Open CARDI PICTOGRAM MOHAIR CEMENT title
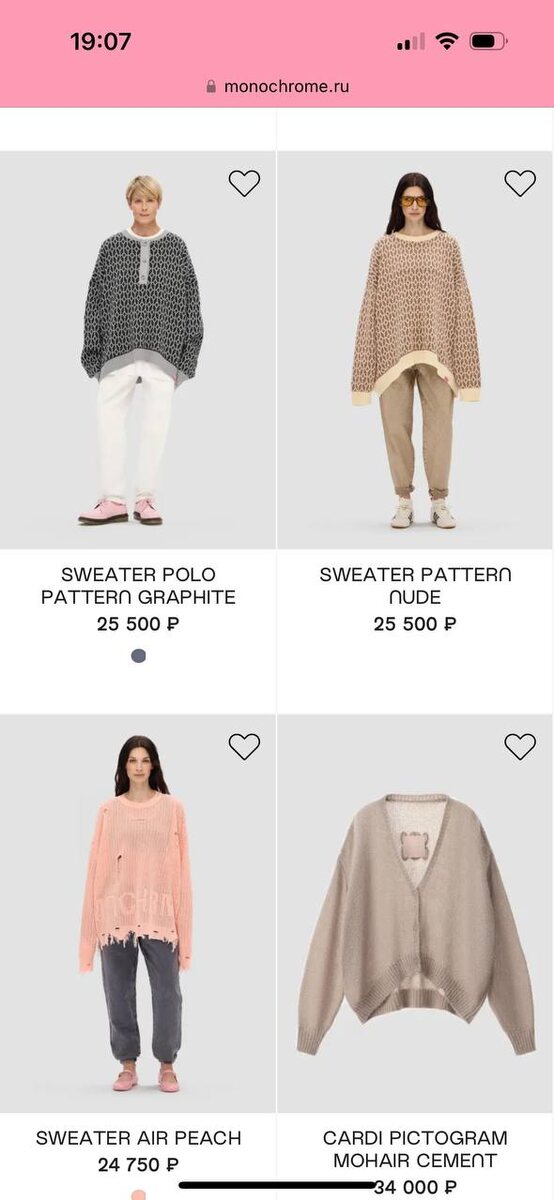Screen dimensions: 554x1200 [x=415, y=1149]
